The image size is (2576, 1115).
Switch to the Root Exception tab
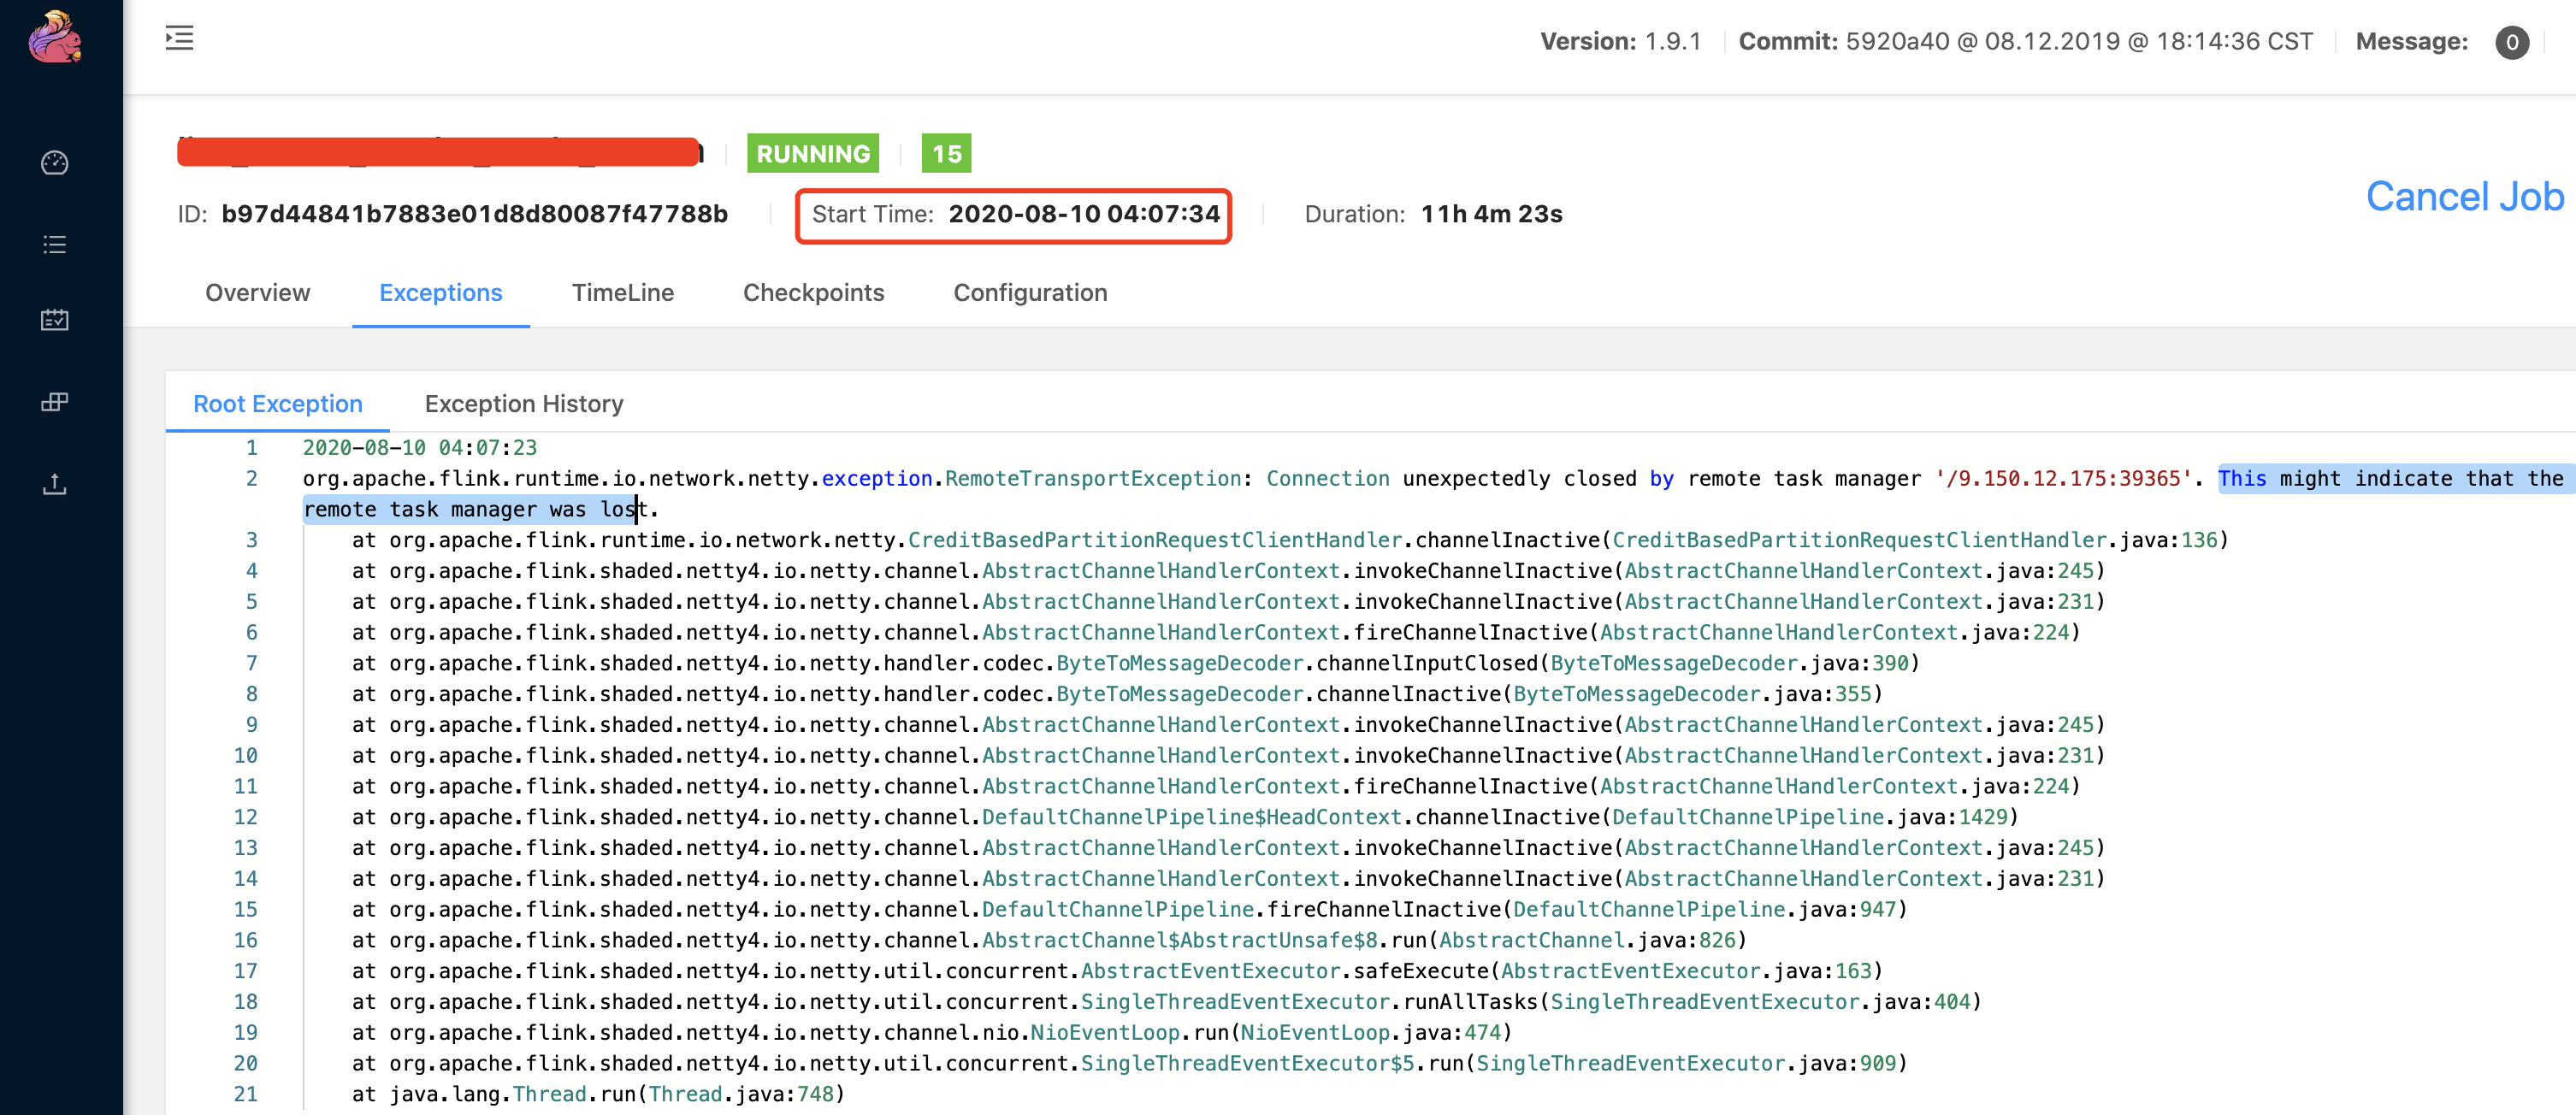click(x=279, y=404)
